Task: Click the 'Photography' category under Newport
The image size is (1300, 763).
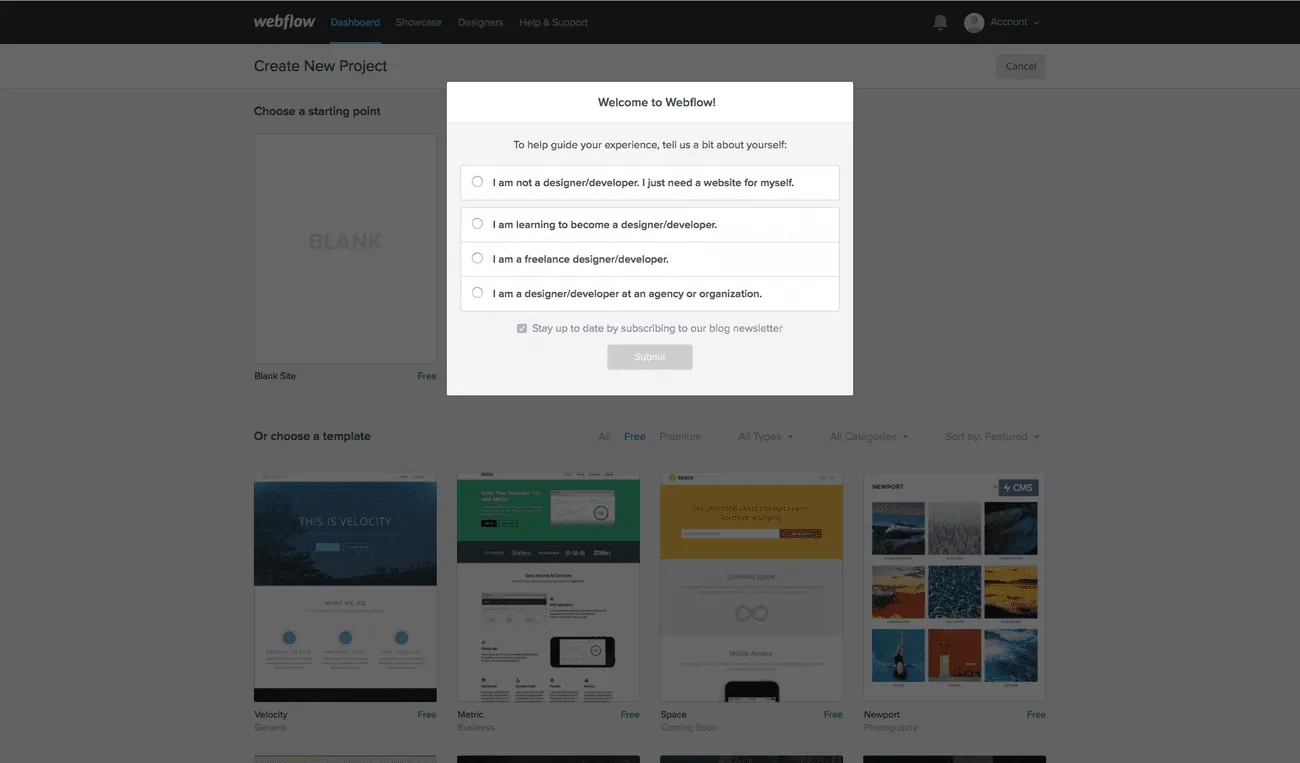Action: point(890,727)
